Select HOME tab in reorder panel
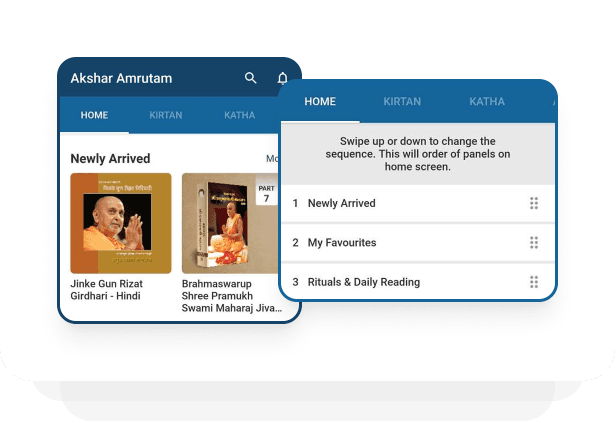 tap(320, 101)
